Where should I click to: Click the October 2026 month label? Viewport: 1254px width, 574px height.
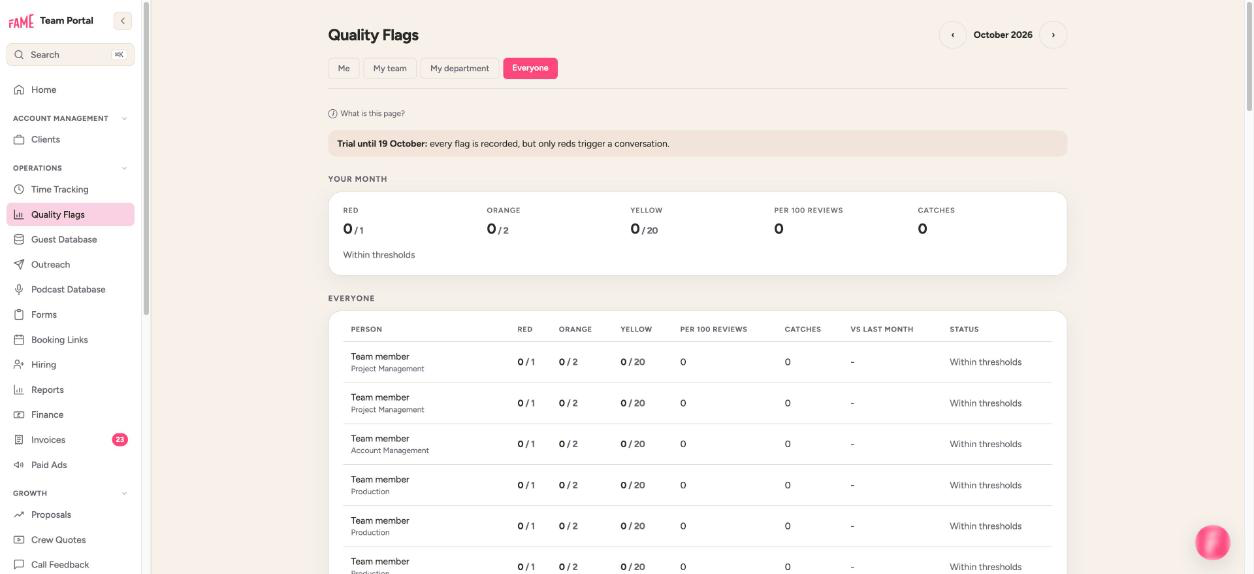(1003, 35)
